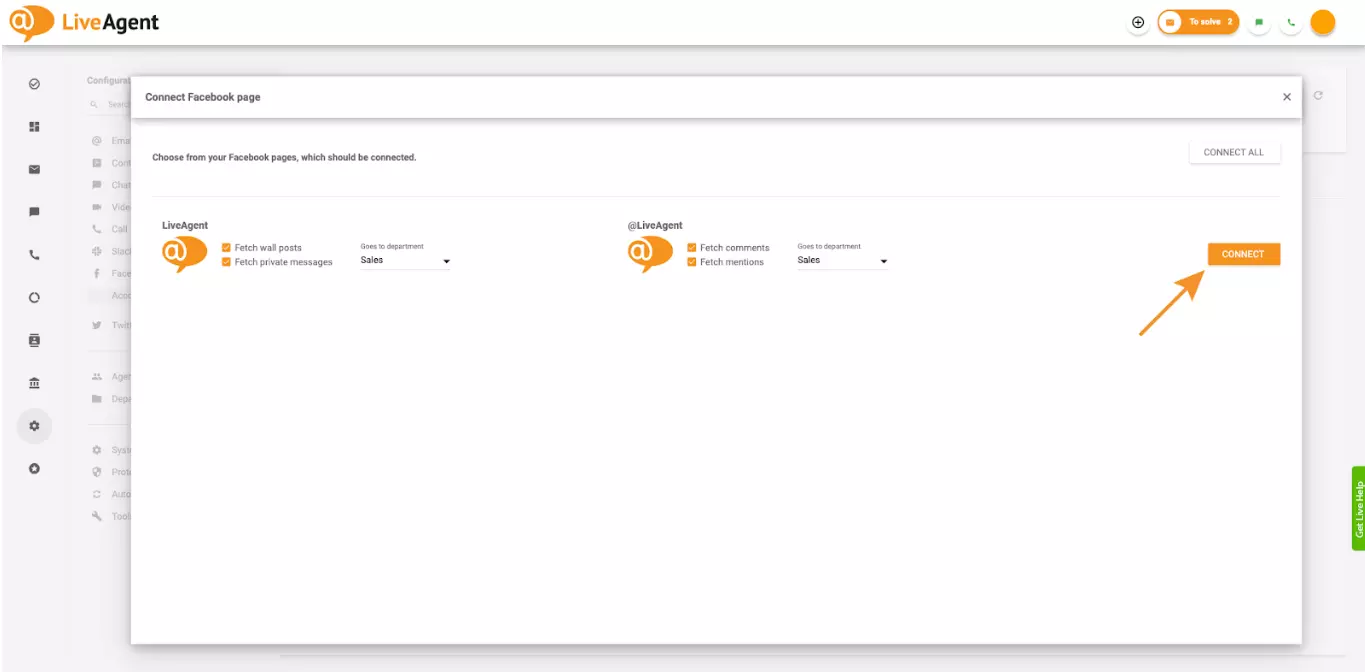The image size is (1365, 672).
Task: Select the Configuration gear icon in sidebar
Action: pyautogui.click(x=34, y=425)
